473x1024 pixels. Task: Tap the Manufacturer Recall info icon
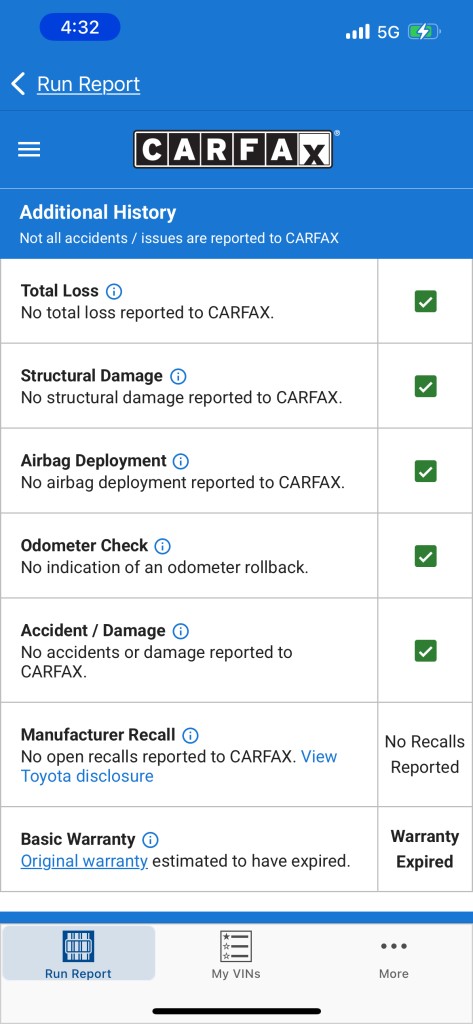pos(190,735)
